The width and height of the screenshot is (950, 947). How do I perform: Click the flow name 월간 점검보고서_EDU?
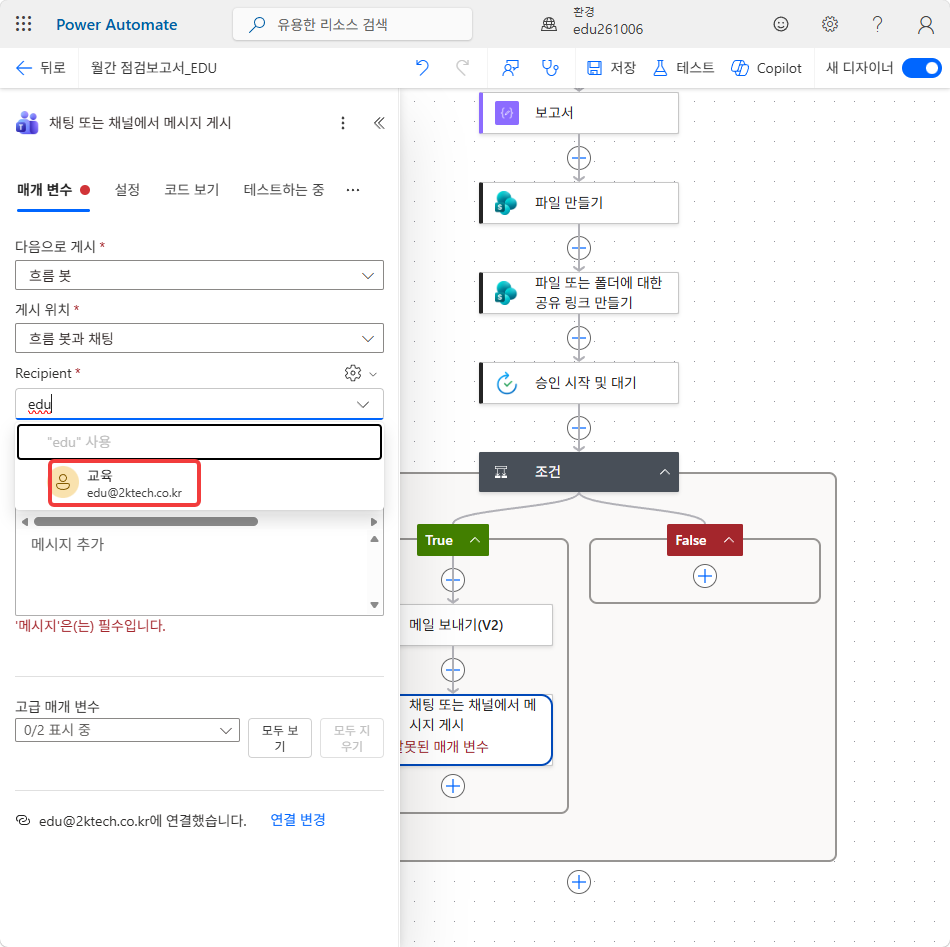(154, 68)
